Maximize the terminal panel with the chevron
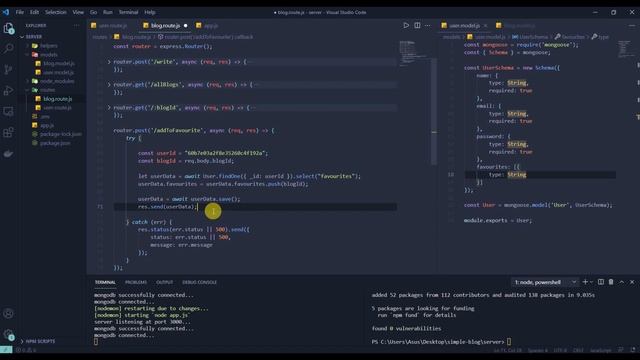This screenshot has width=640, height=360. coord(622,282)
